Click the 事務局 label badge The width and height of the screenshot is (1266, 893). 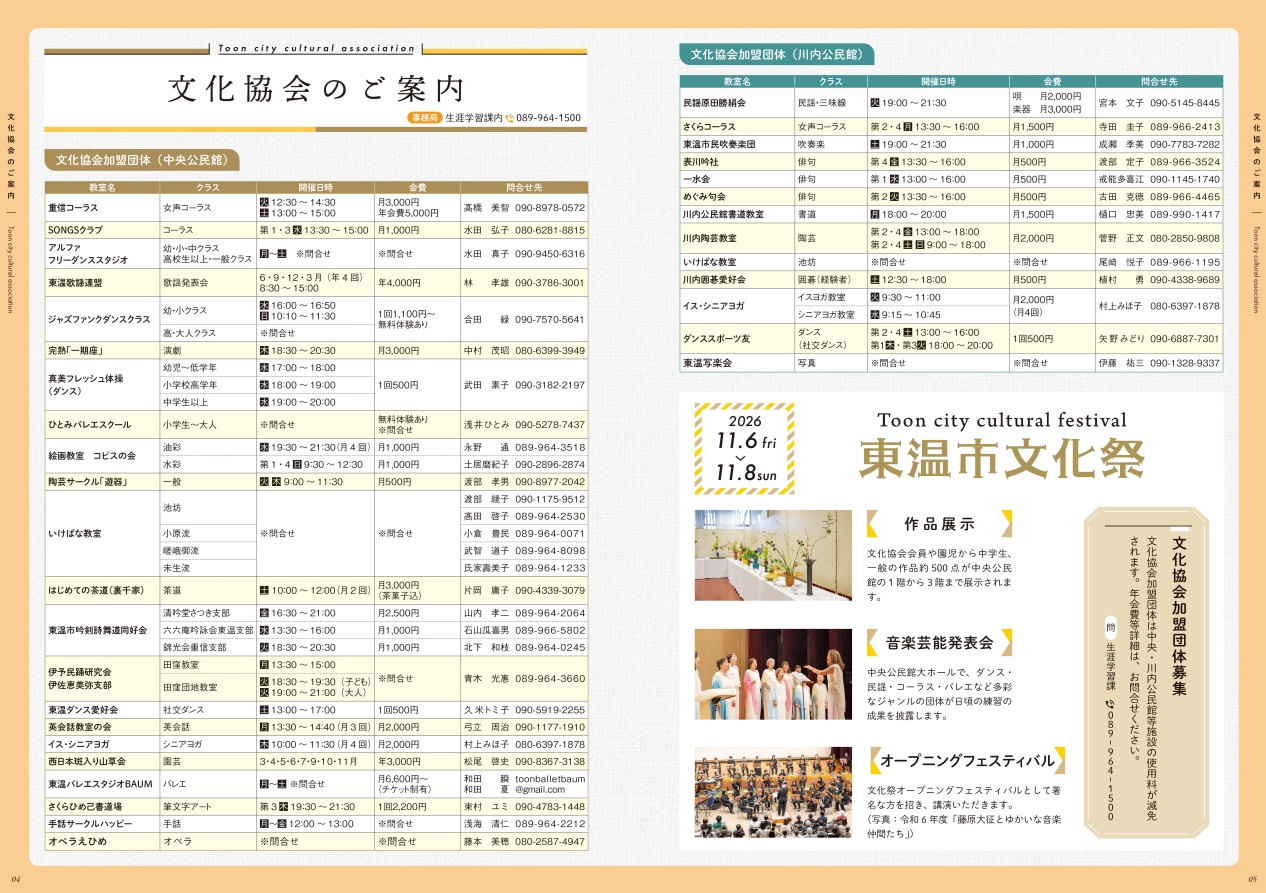(424, 118)
